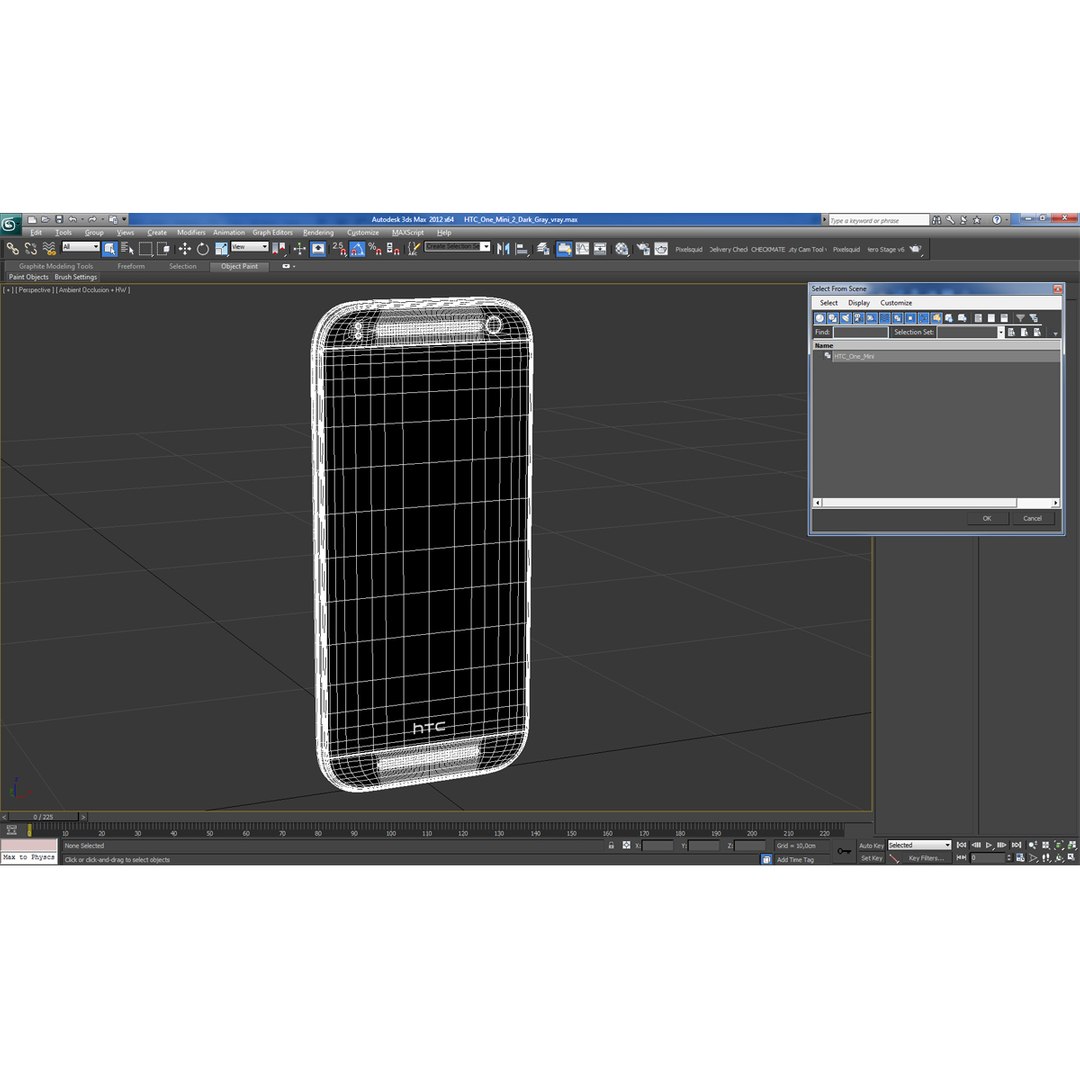Click the 3ds Max application button
Screen dimensions: 1080x1080
click(10, 224)
